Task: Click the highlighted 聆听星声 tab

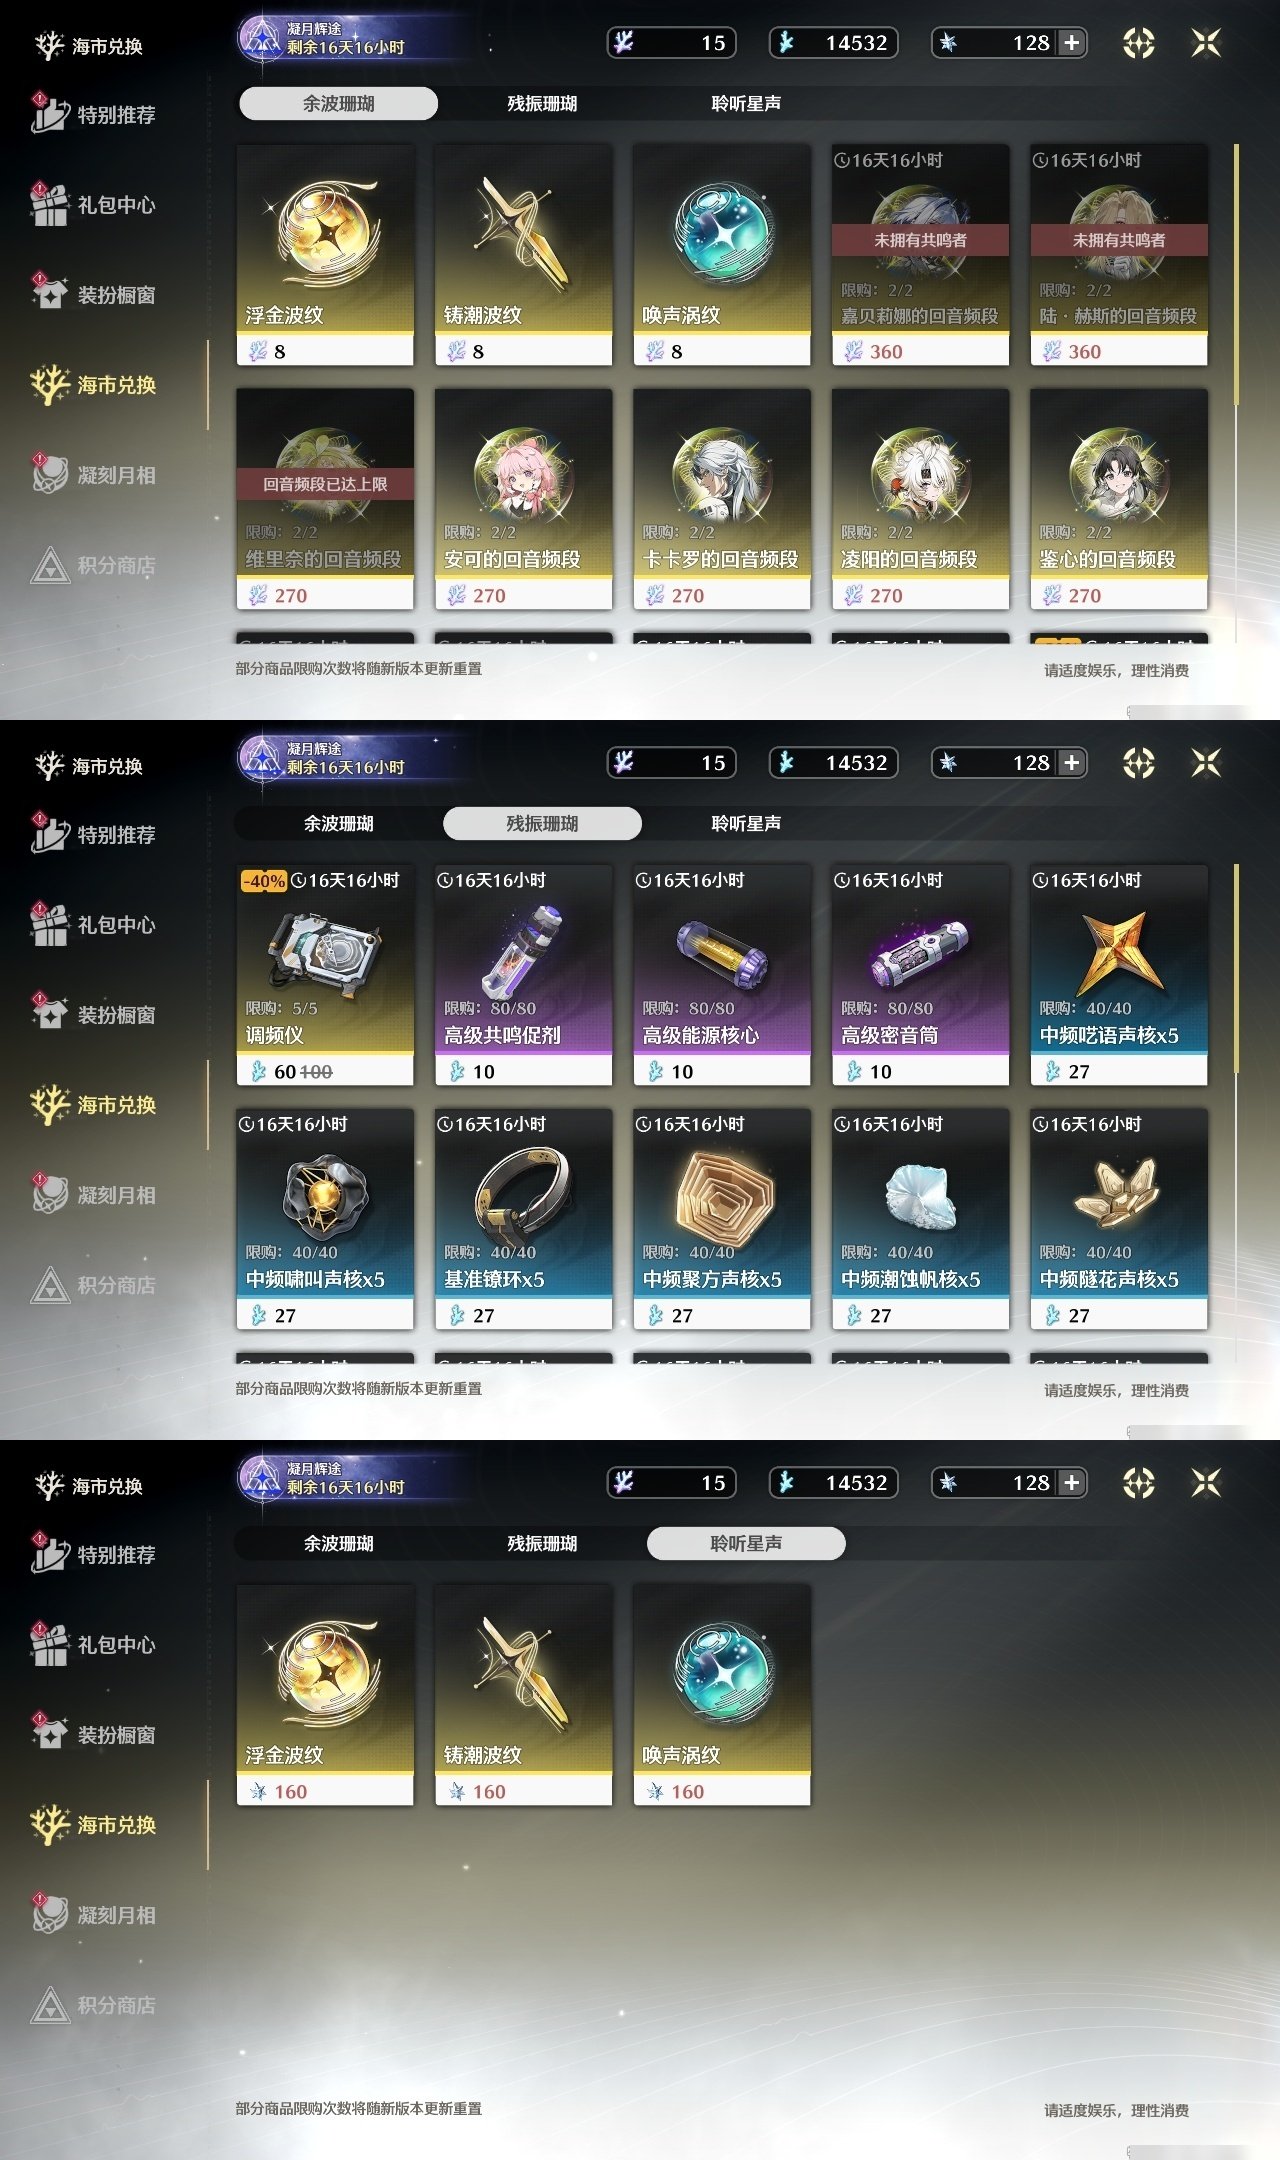Action: [746, 1543]
